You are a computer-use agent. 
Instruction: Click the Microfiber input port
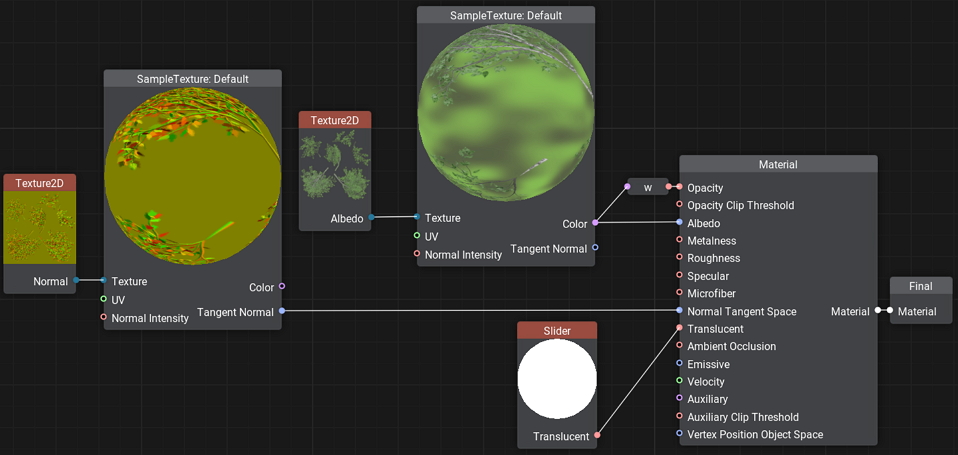[680, 294]
